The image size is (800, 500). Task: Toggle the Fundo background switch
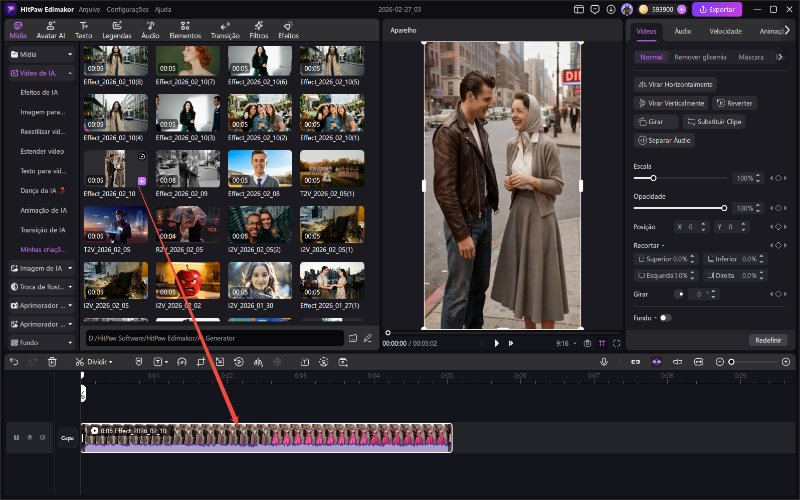point(665,317)
